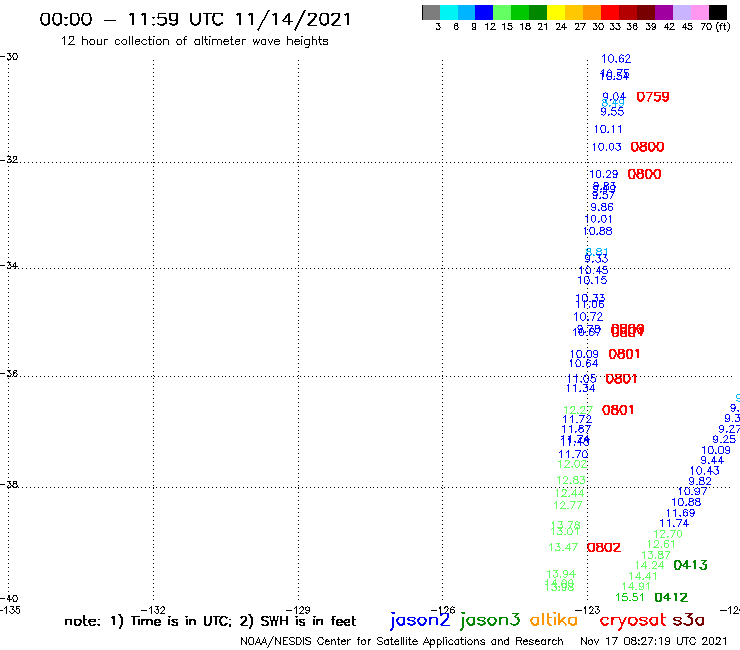Click the -129 longitude axis label
The image size is (740, 650).
(x=298, y=610)
